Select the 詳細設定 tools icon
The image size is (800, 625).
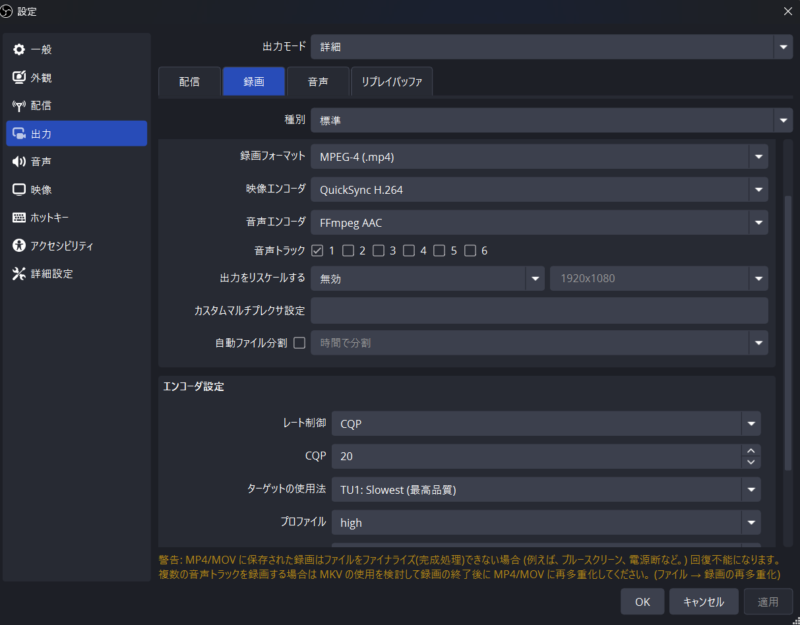(19, 273)
